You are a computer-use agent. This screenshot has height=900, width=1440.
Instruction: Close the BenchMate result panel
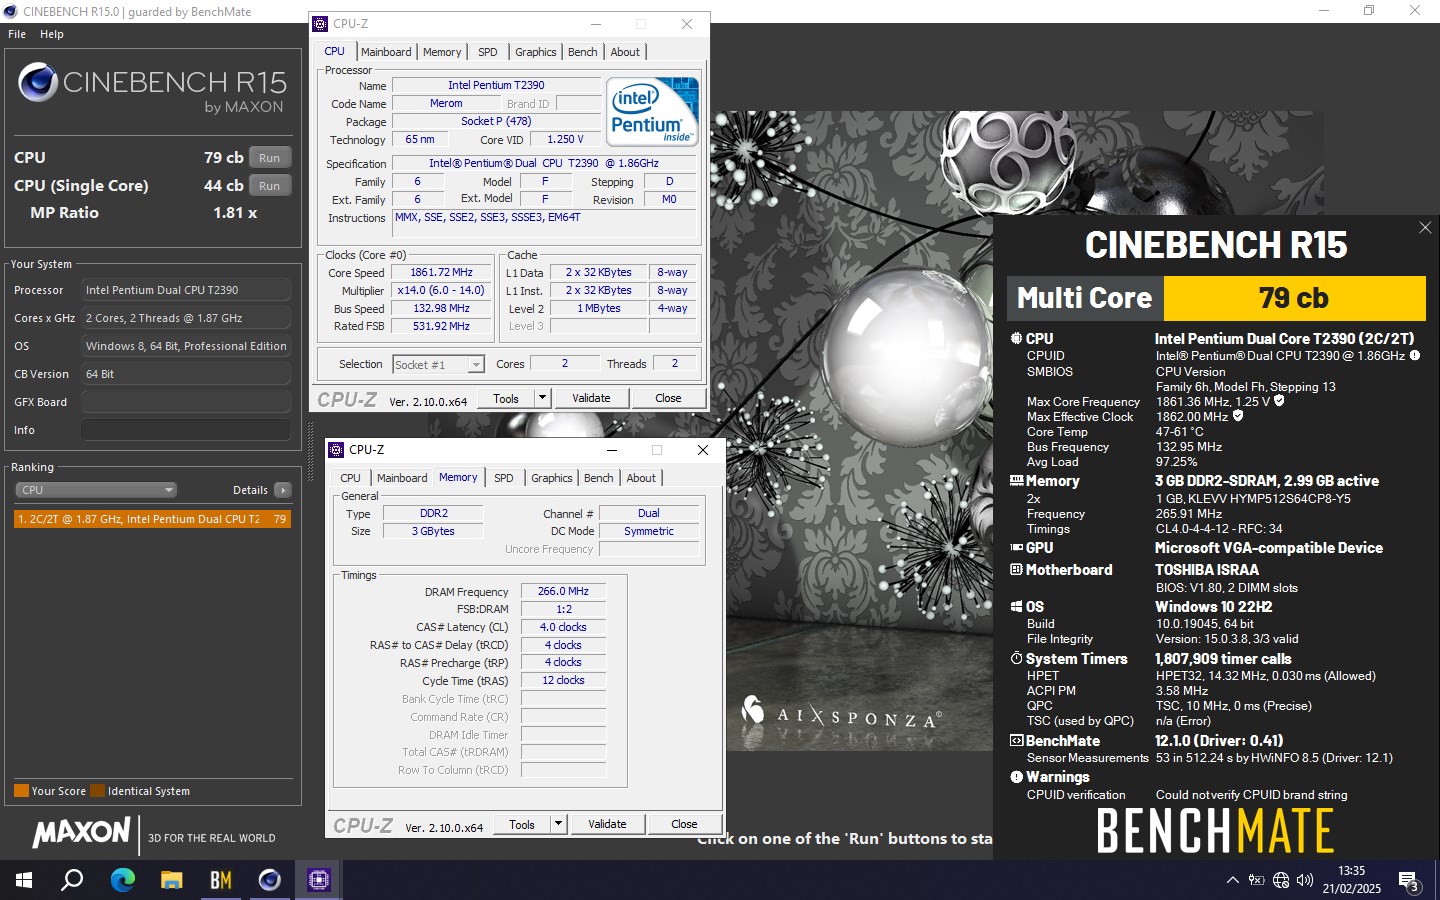pos(1425,228)
